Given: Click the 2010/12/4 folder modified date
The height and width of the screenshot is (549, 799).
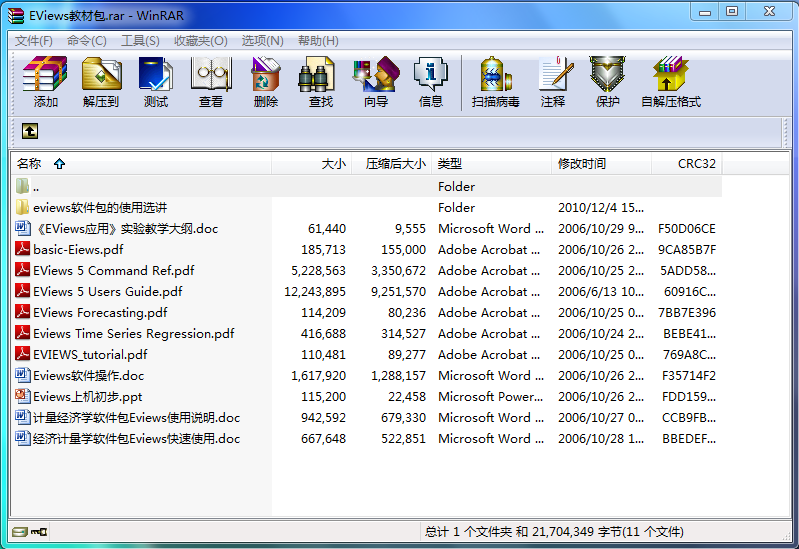Looking at the screenshot, I should (601, 207).
